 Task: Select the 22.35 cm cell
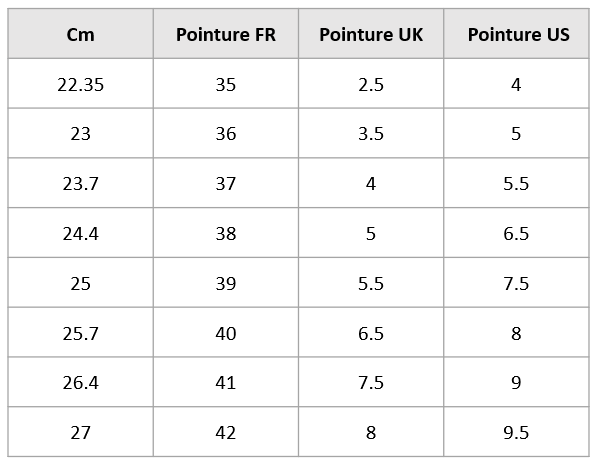pyautogui.click(x=80, y=84)
